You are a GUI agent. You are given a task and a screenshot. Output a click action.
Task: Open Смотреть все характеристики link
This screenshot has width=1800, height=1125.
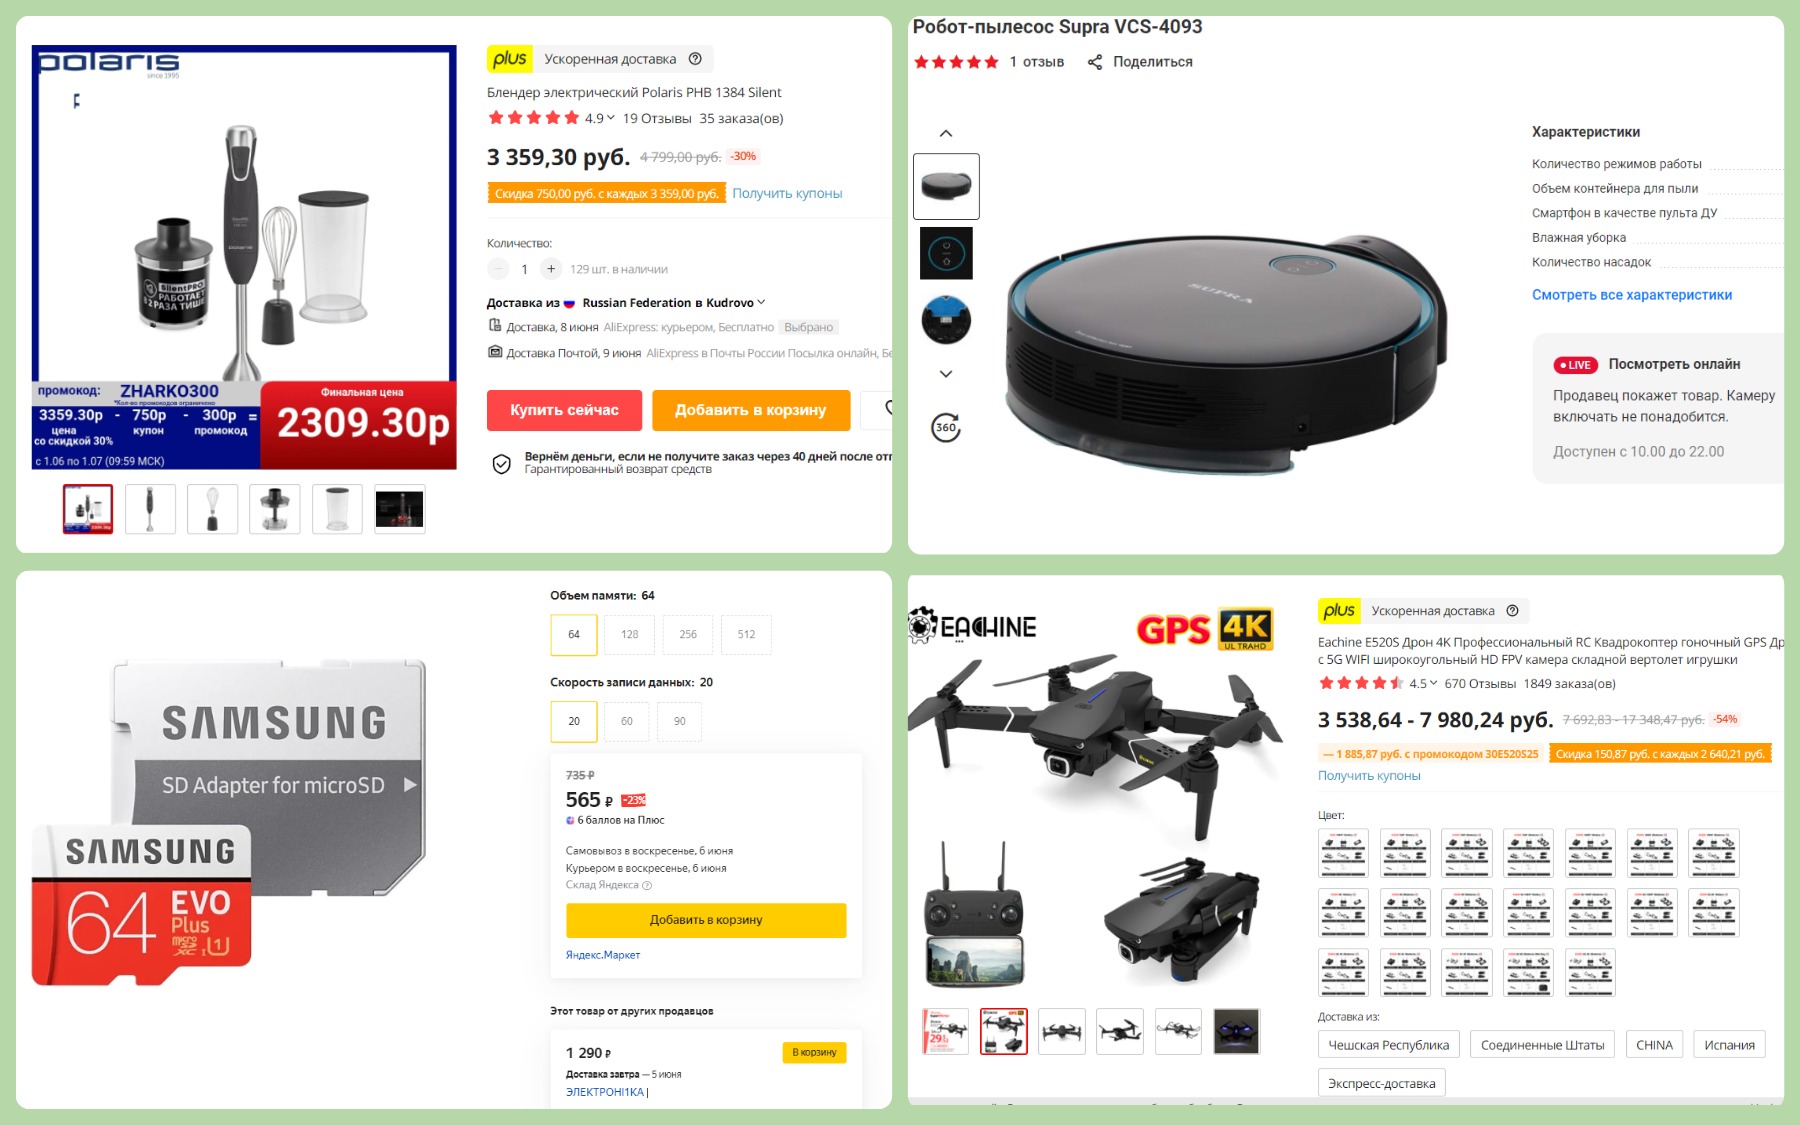1632,295
